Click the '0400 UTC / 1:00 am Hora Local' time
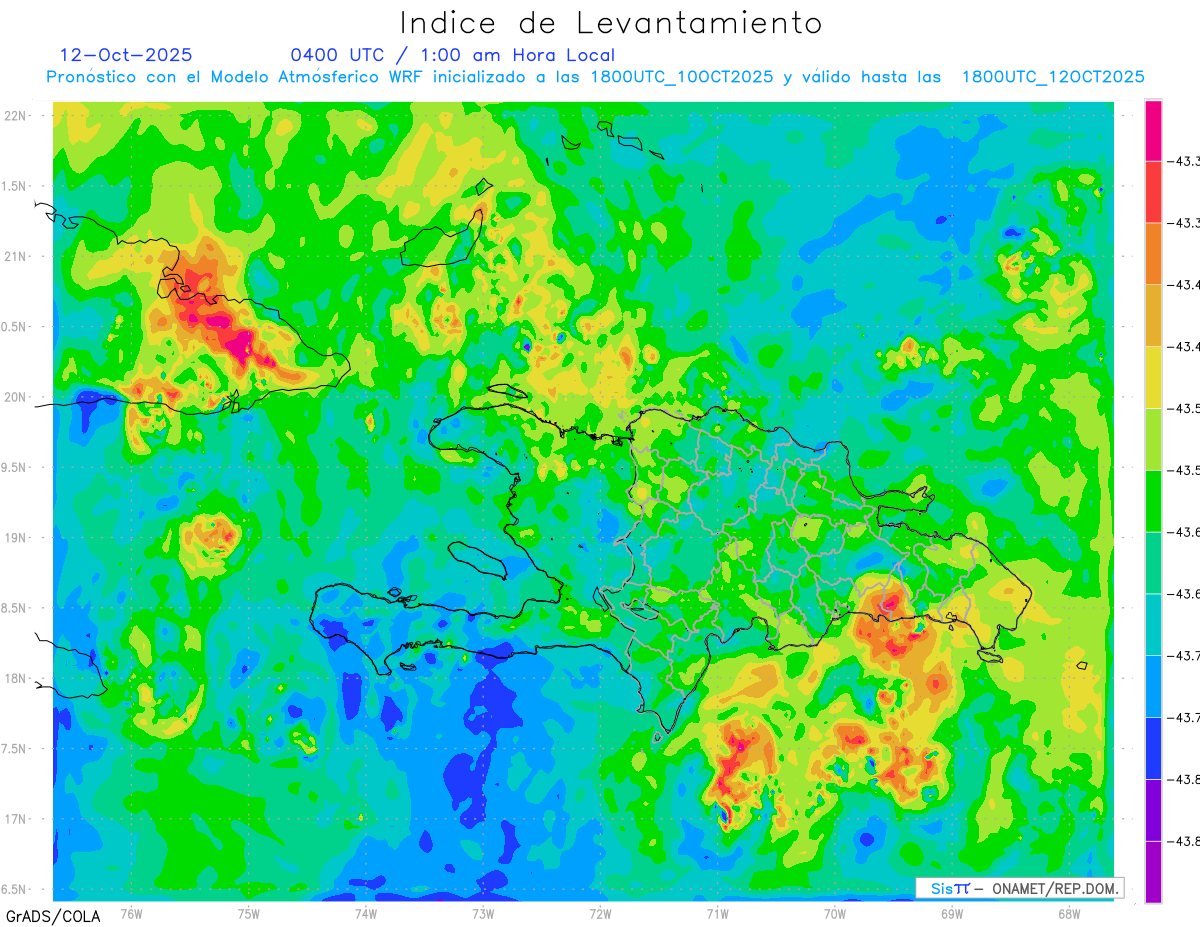This screenshot has height=927, width=1200. click(x=452, y=55)
